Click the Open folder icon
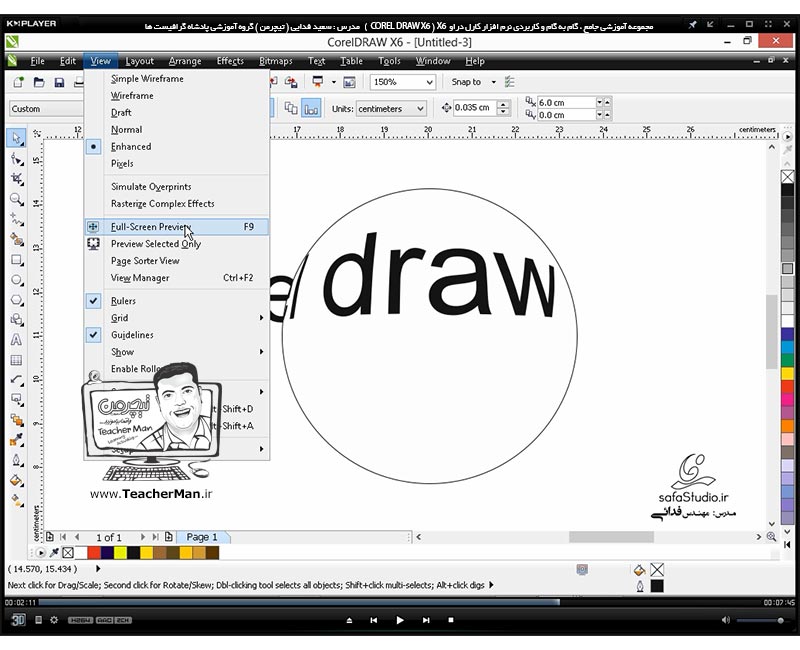This screenshot has width=800, height=650. (39, 82)
